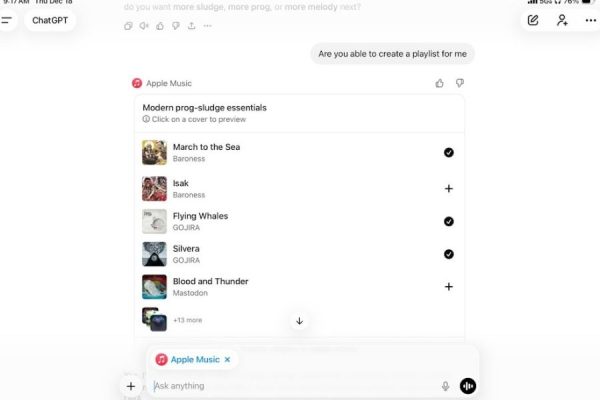Share the previous response
Screen dimensions: 600x400
pyautogui.click(x=192, y=26)
